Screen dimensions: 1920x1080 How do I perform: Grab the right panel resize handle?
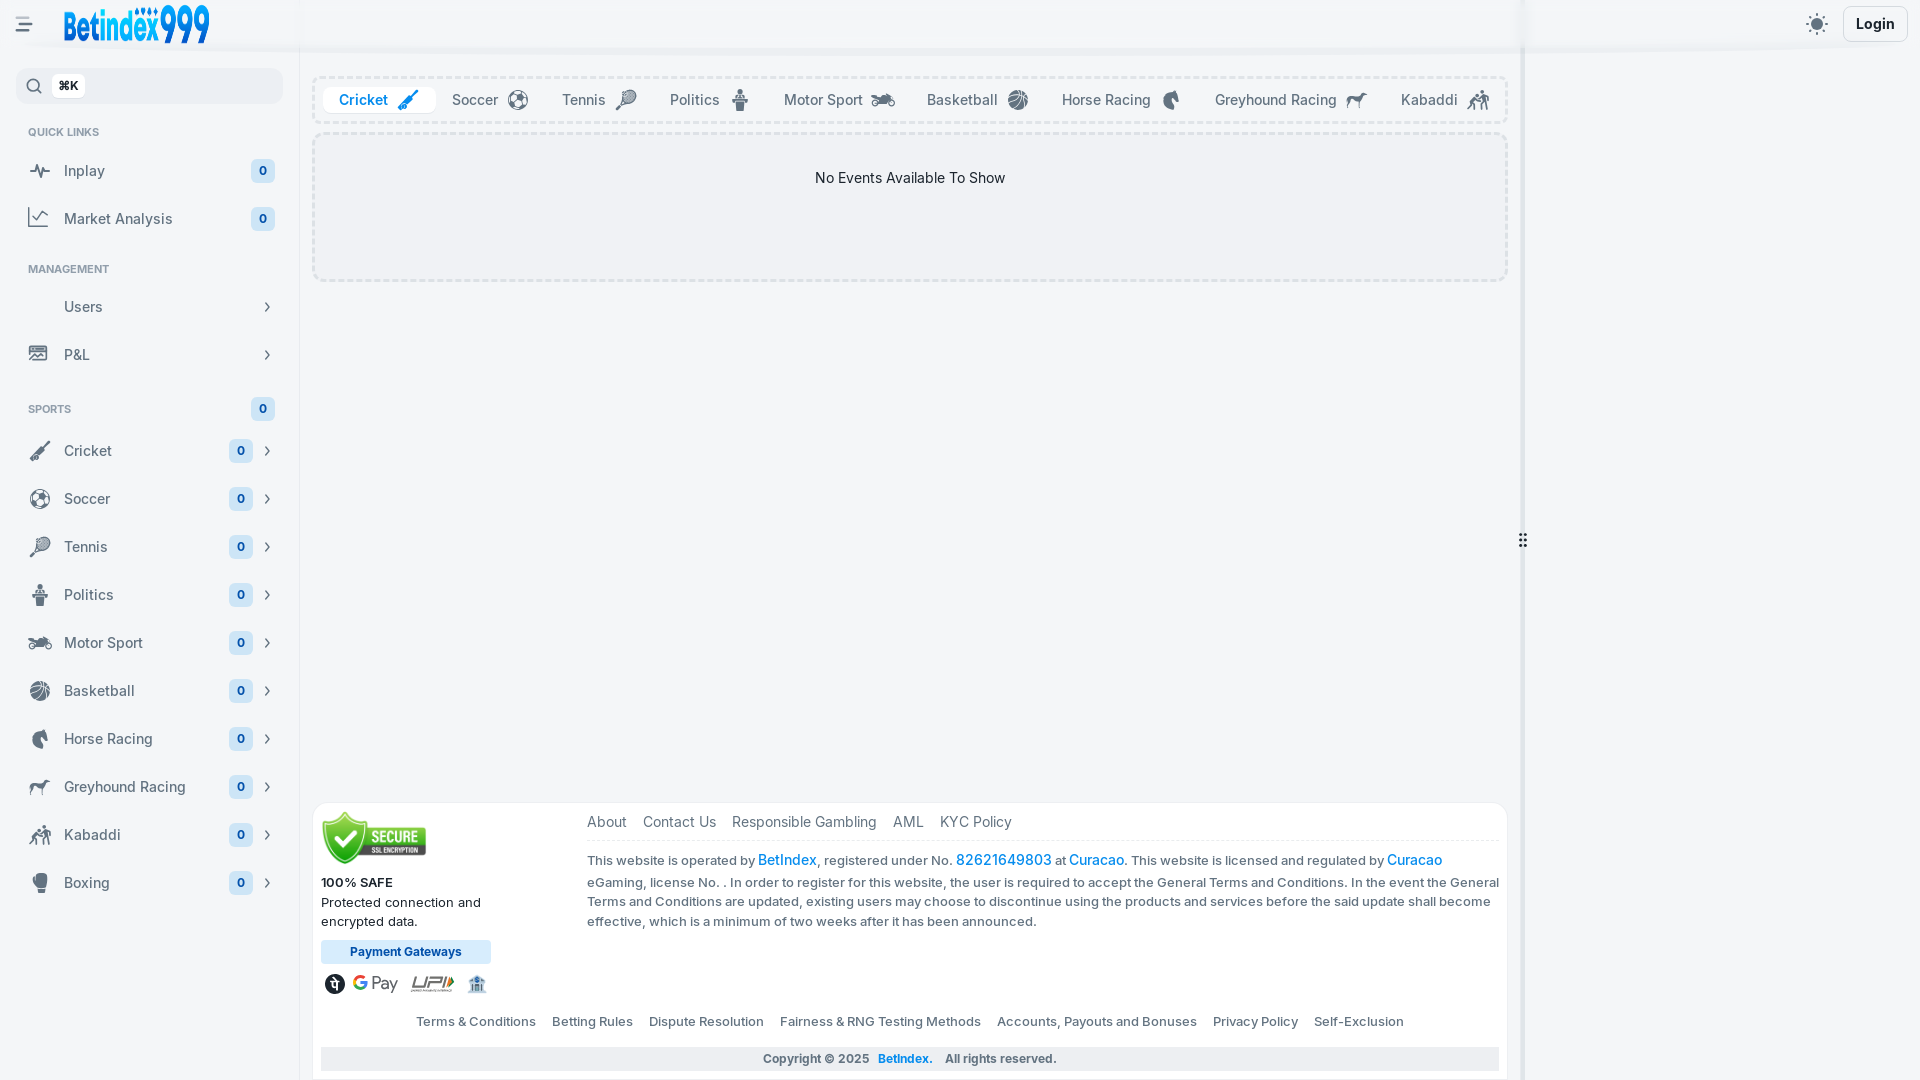click(1522, 540)
